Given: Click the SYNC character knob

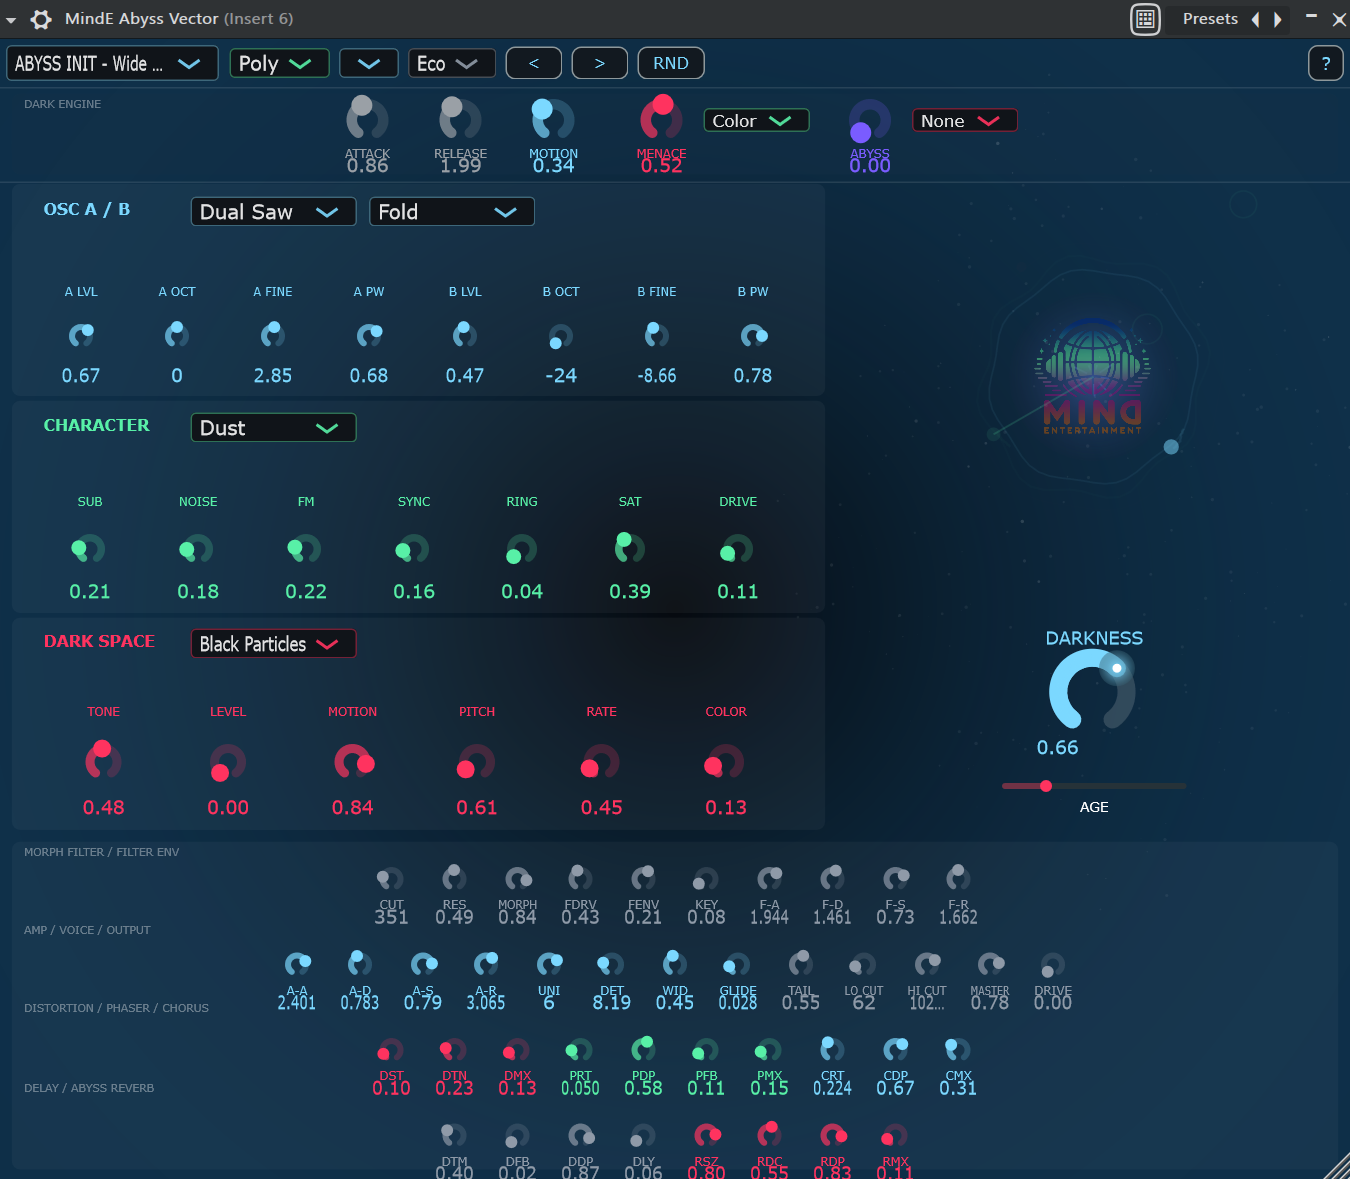Looking at the screenshot, I should pos(413,549).
